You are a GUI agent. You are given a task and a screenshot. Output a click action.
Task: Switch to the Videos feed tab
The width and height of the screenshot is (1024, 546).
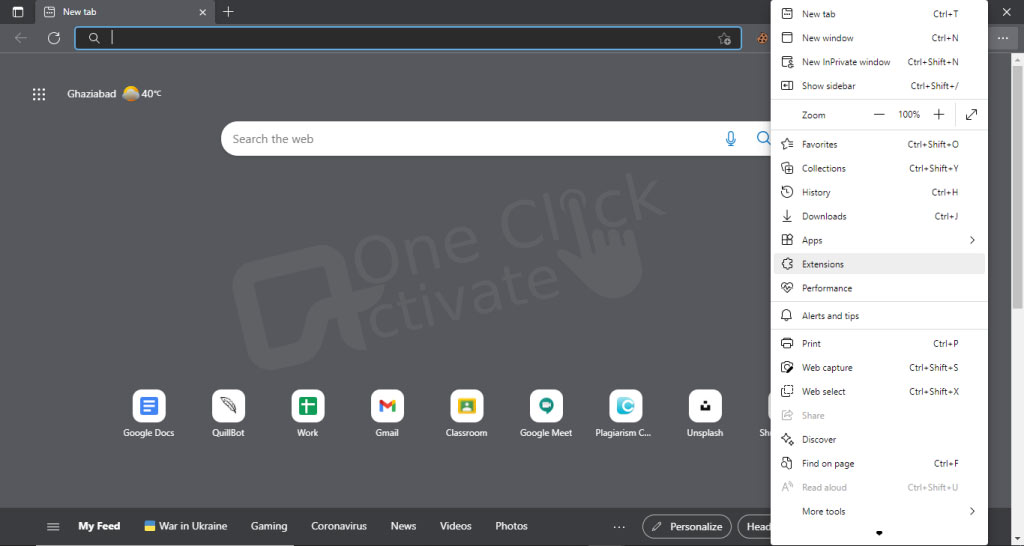(456, 526)
